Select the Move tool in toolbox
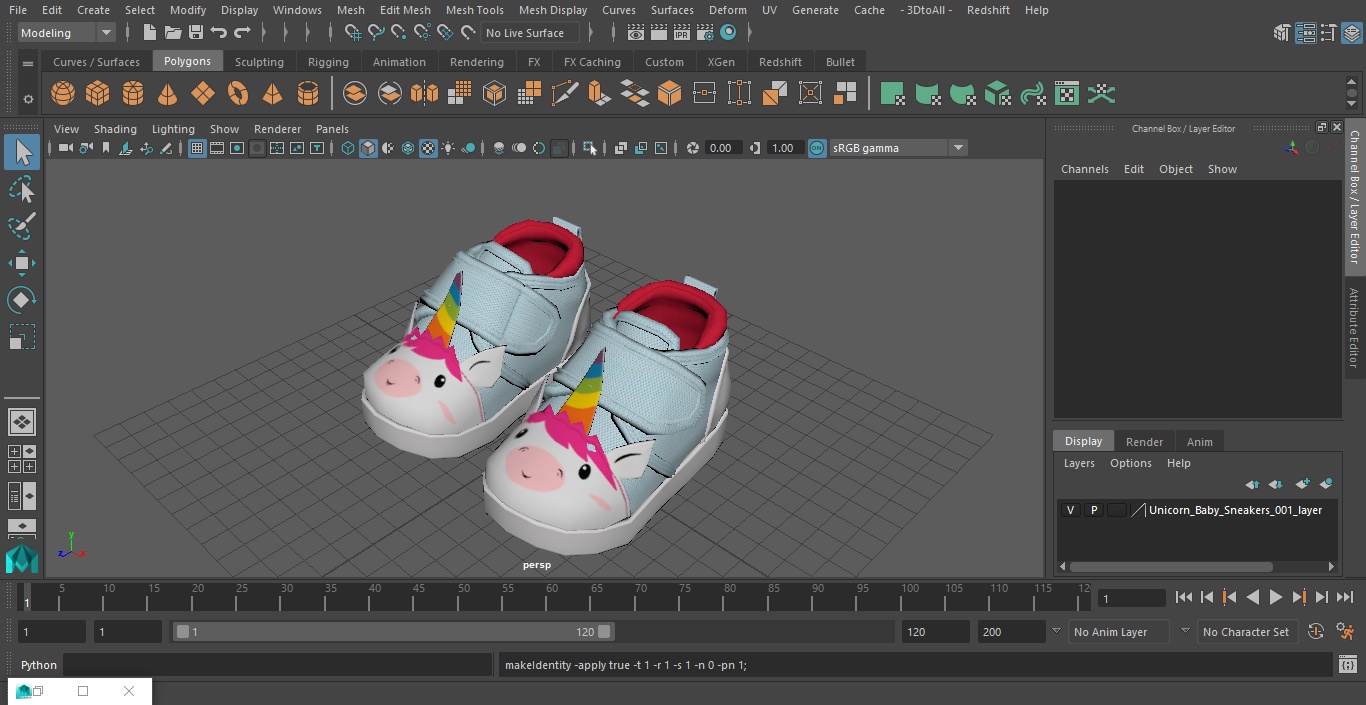The height and width of the screenshot is (705, 1366). [x=22, y=264]
